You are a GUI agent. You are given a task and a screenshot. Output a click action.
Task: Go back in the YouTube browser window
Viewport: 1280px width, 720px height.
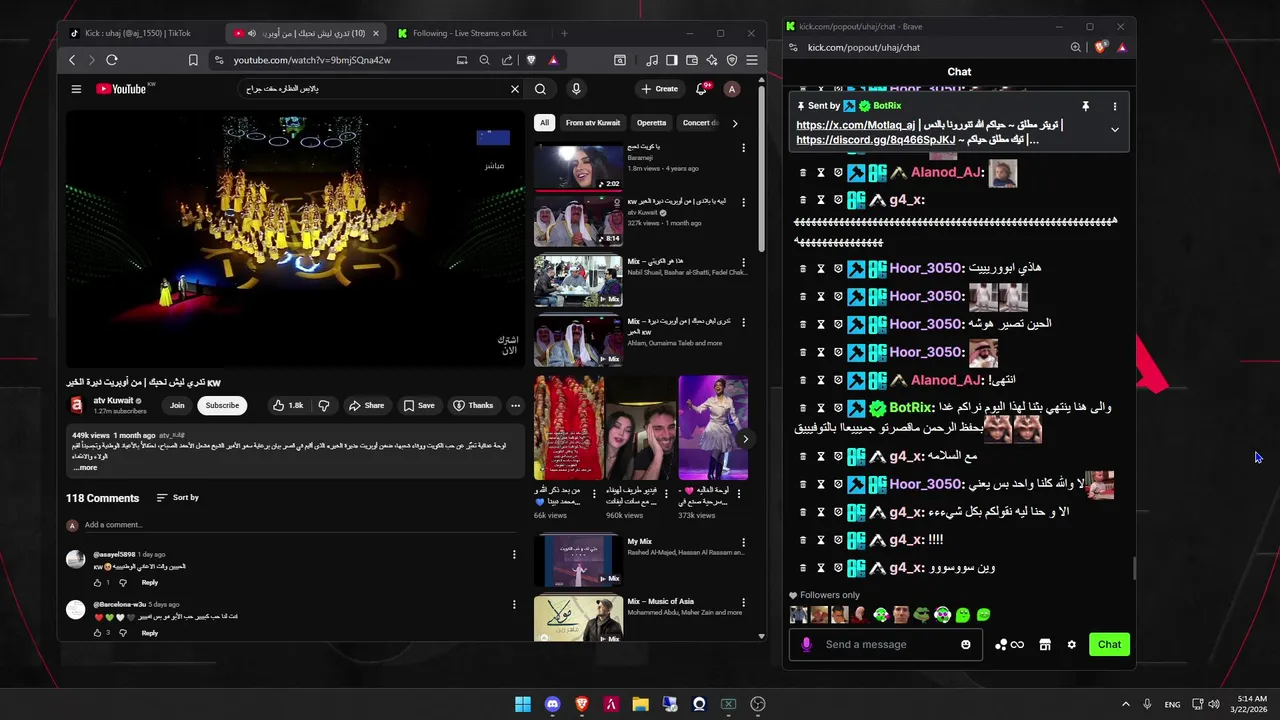pos(72,60)
